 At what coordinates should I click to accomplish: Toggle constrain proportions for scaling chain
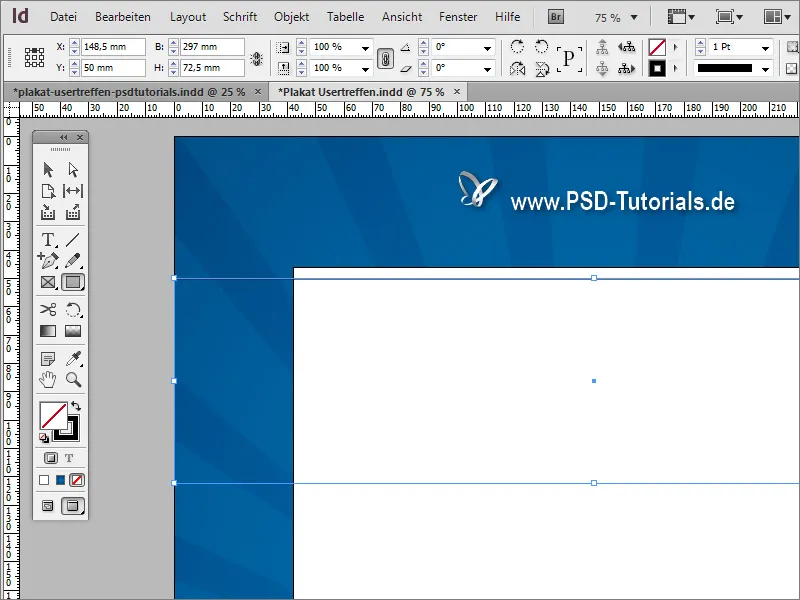pyautogui.click(x=385, y=58)
